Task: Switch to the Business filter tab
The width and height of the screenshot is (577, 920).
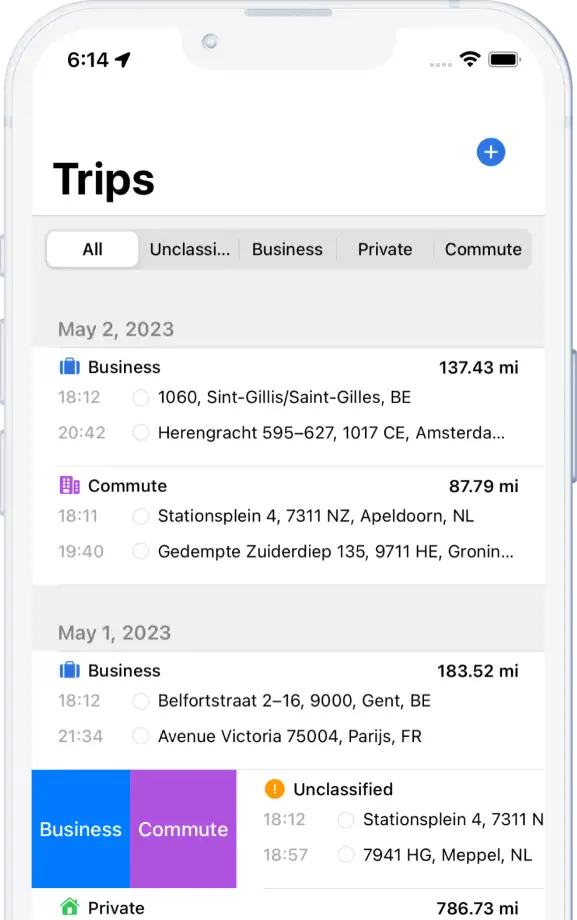Action: [287, 249]
